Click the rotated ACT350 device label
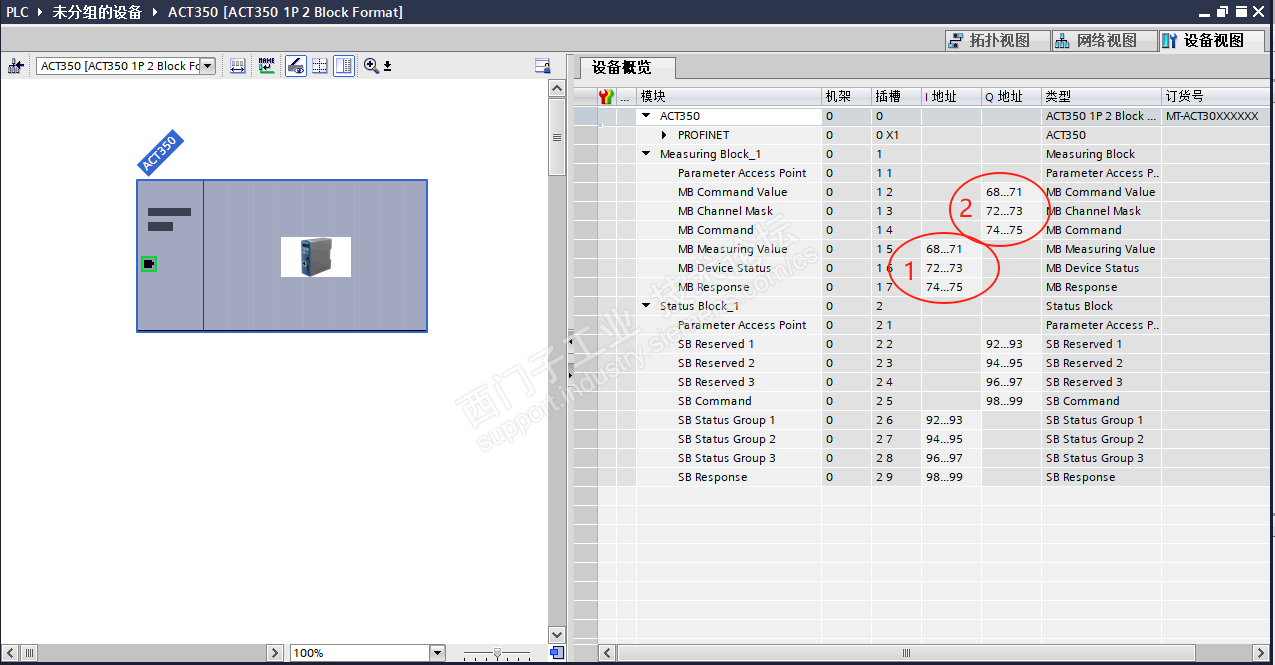 (159, 153)
